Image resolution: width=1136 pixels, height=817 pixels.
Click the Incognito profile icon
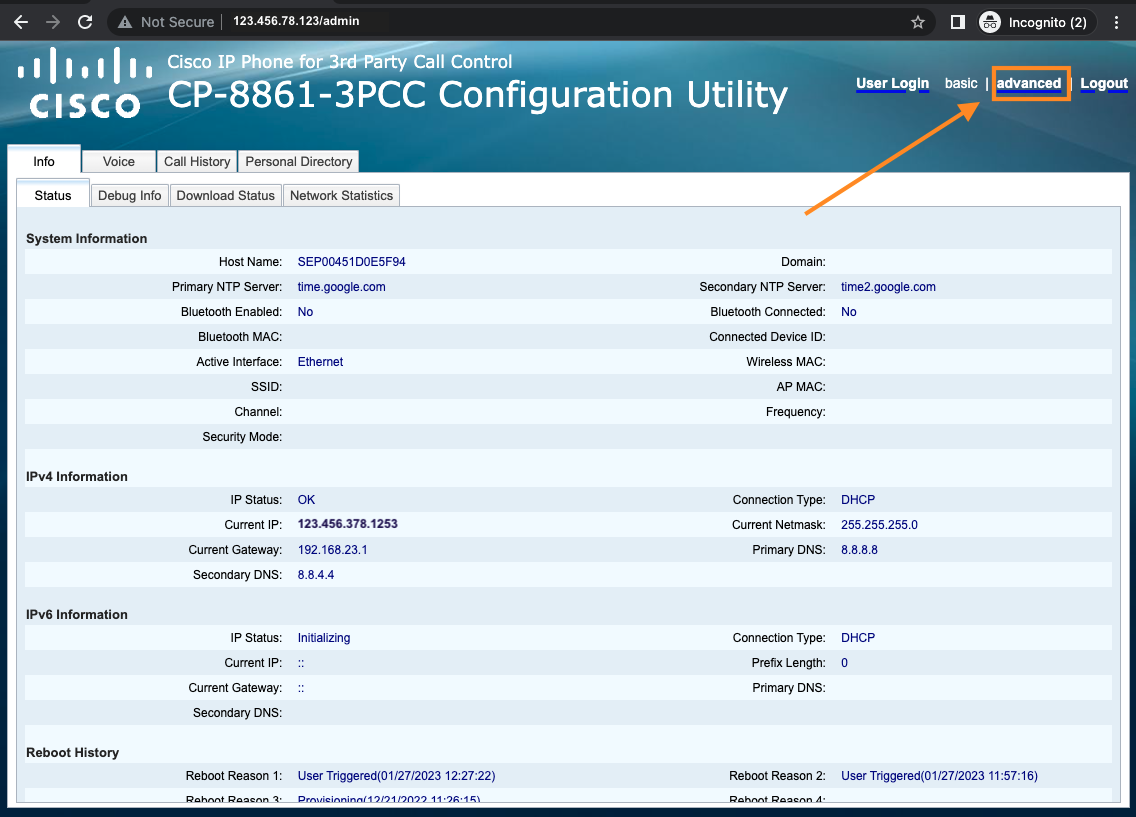point(989,22)
